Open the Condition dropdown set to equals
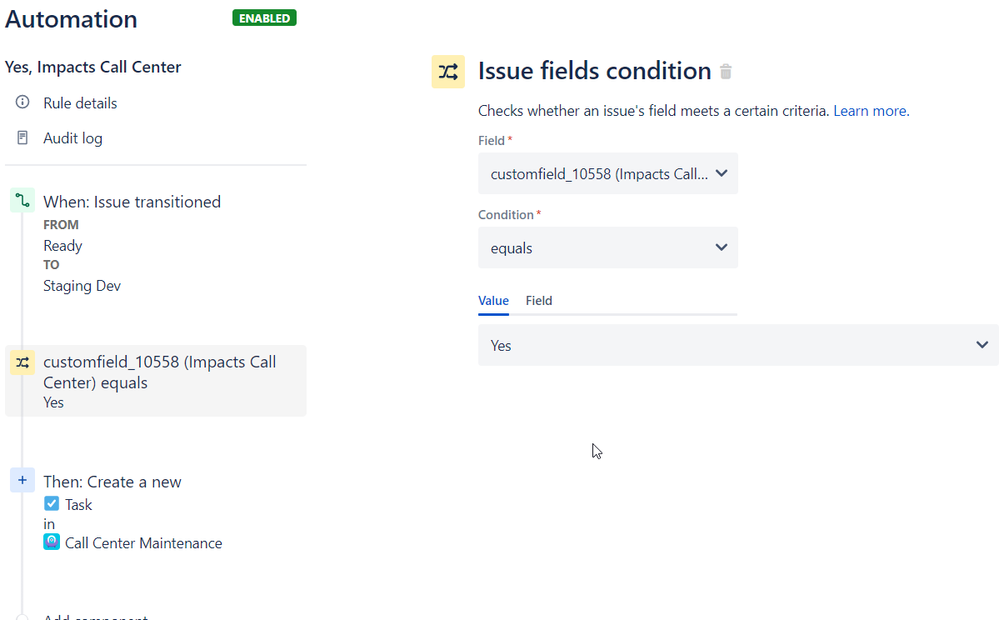 [x=607, y=247]
